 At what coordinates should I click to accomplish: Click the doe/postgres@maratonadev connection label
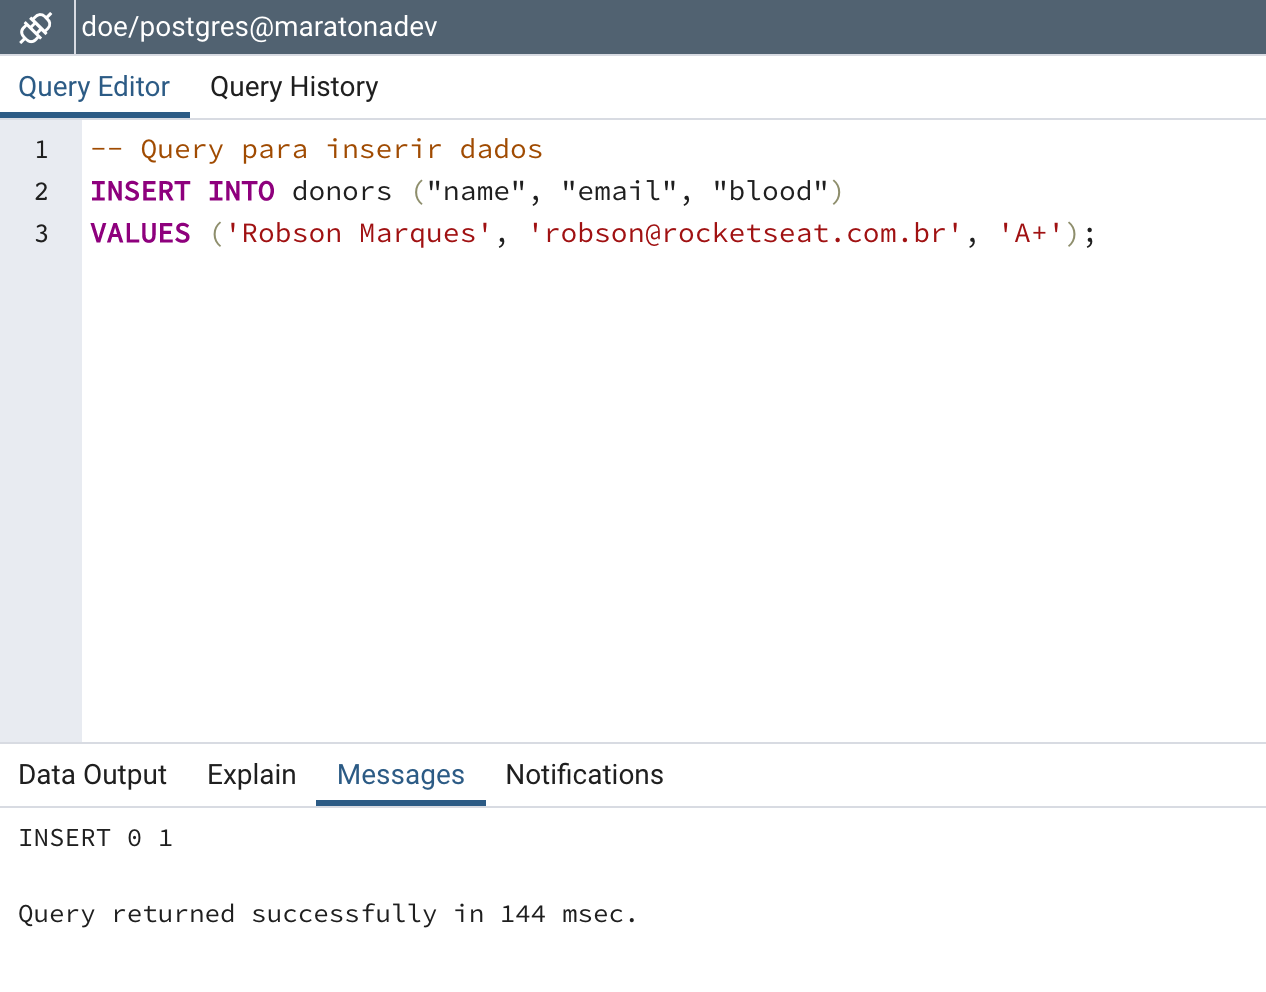point(259,27)
